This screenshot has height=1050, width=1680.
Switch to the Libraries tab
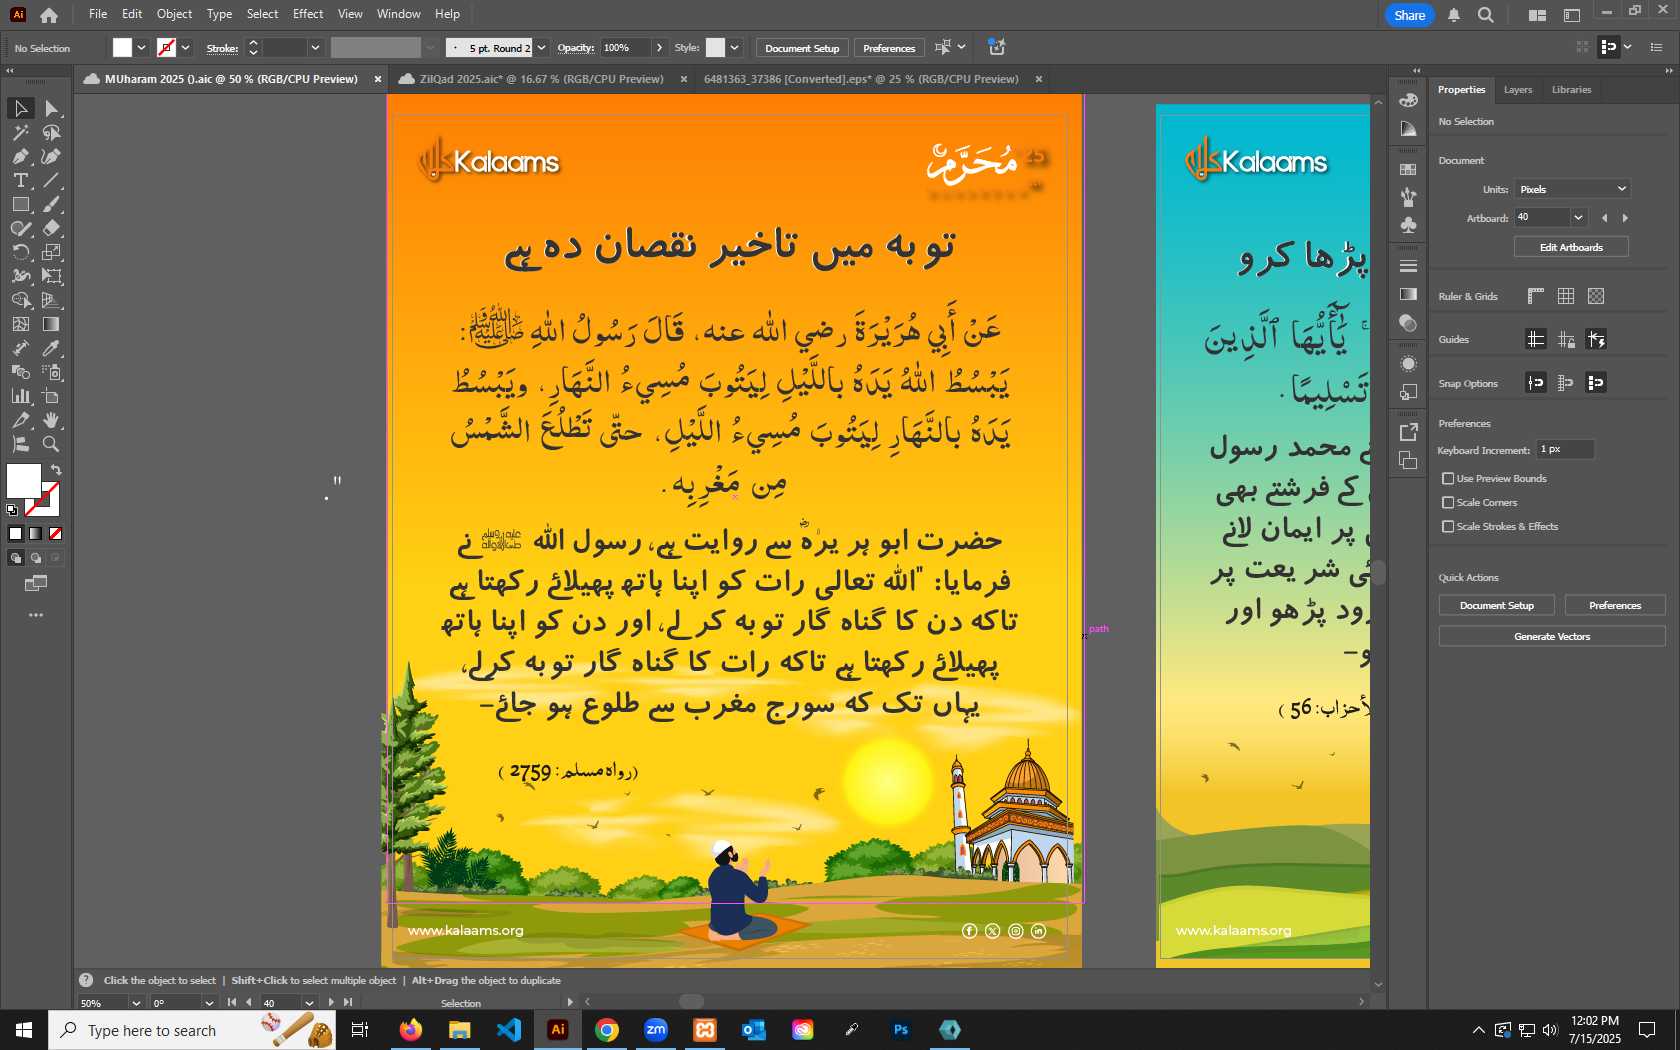point(1571,90)
